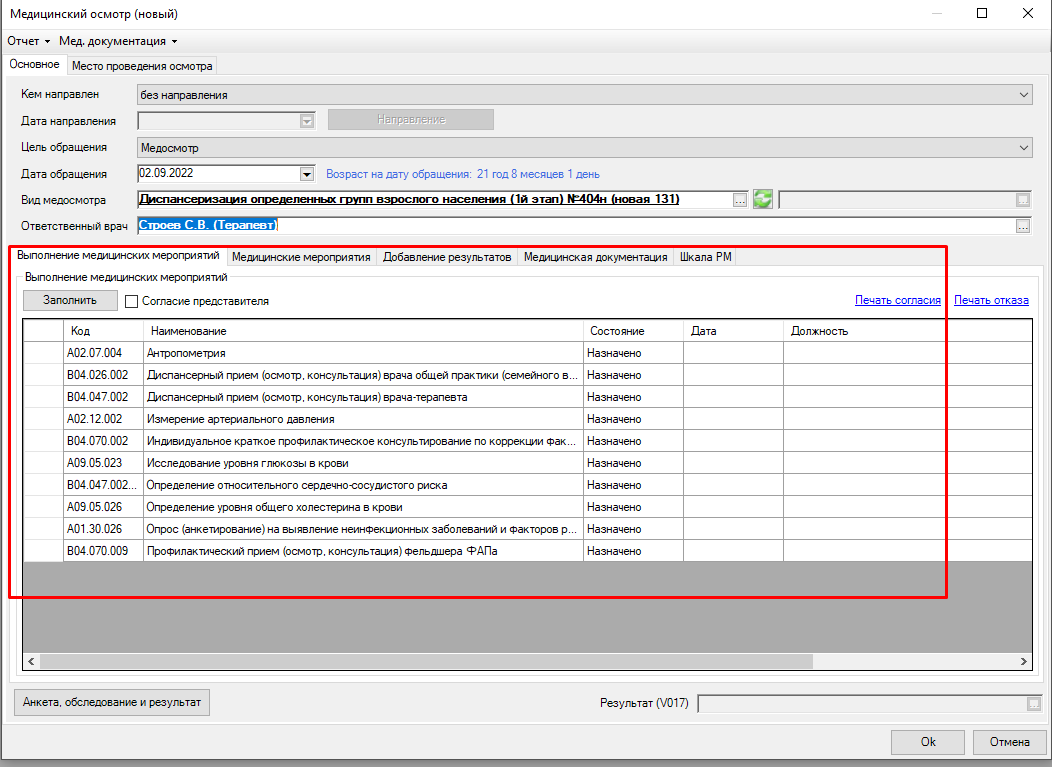Screen dimensions: 1052x767
Task: Click the Печать отказа link
Action: 991,300
